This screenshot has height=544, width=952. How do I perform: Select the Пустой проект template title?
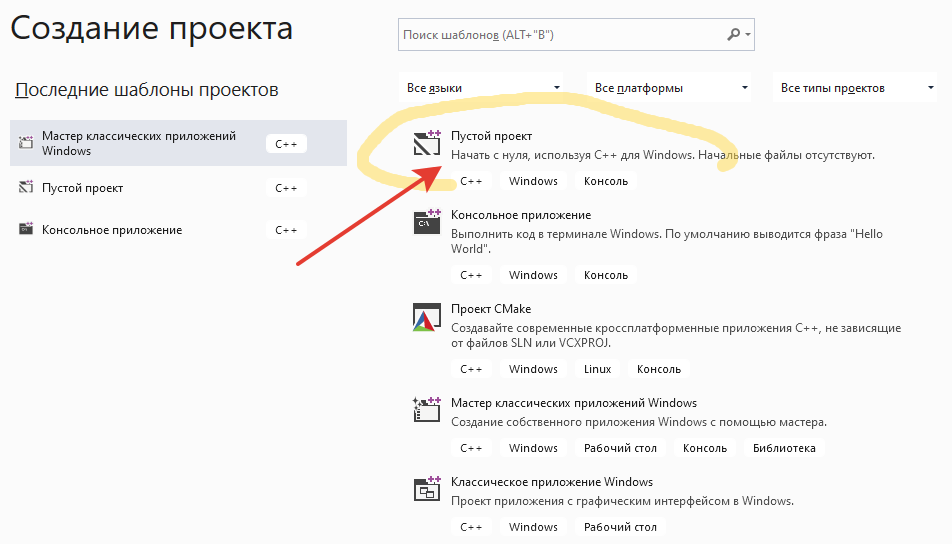491,136
